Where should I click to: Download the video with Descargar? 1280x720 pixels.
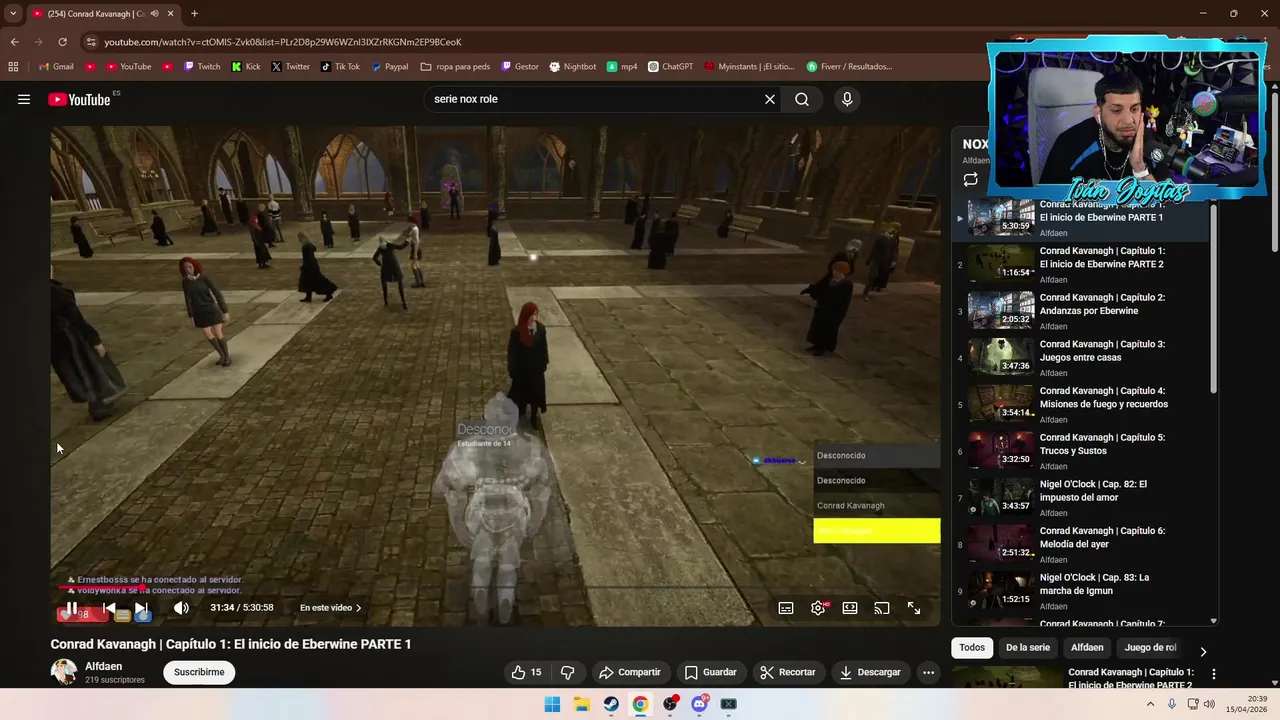tap(870, 672)
